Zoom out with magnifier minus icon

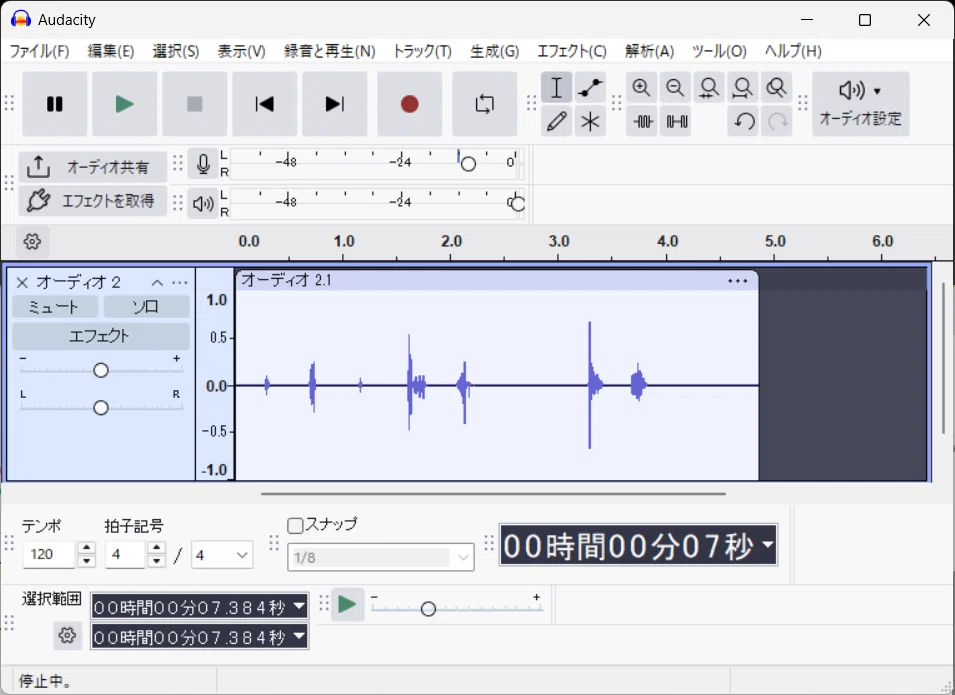[675, 88]
